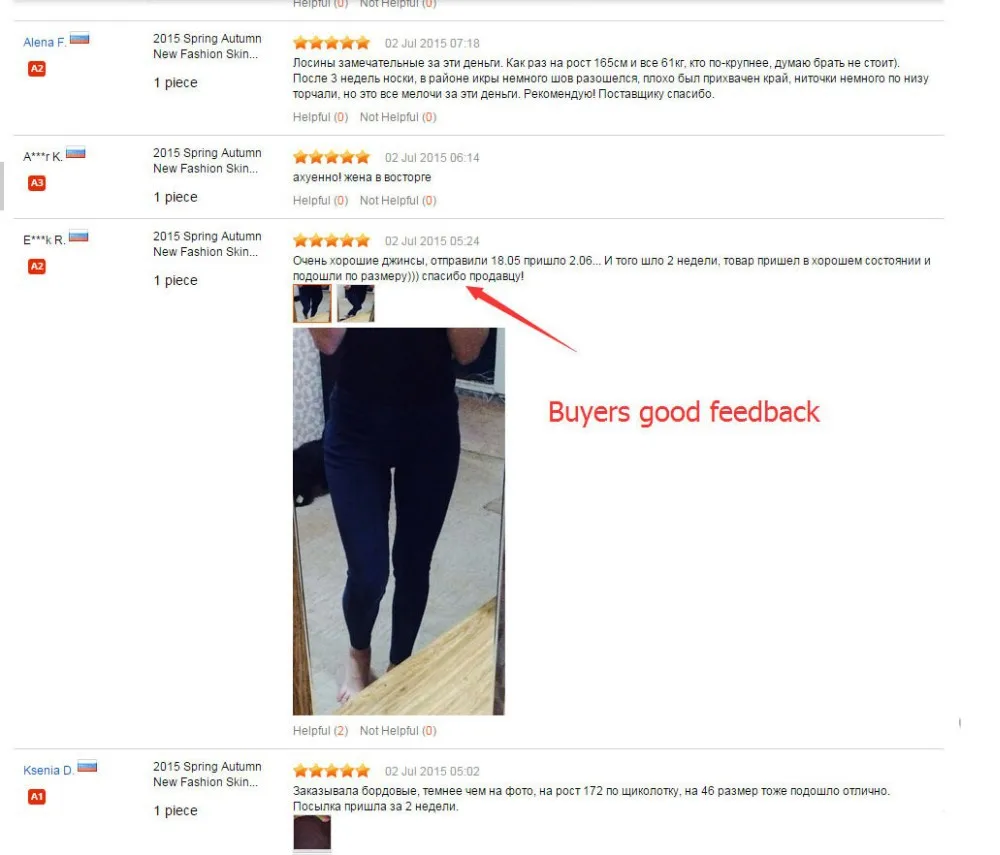Click the A2 badge under E***k R.

[37, 267]
